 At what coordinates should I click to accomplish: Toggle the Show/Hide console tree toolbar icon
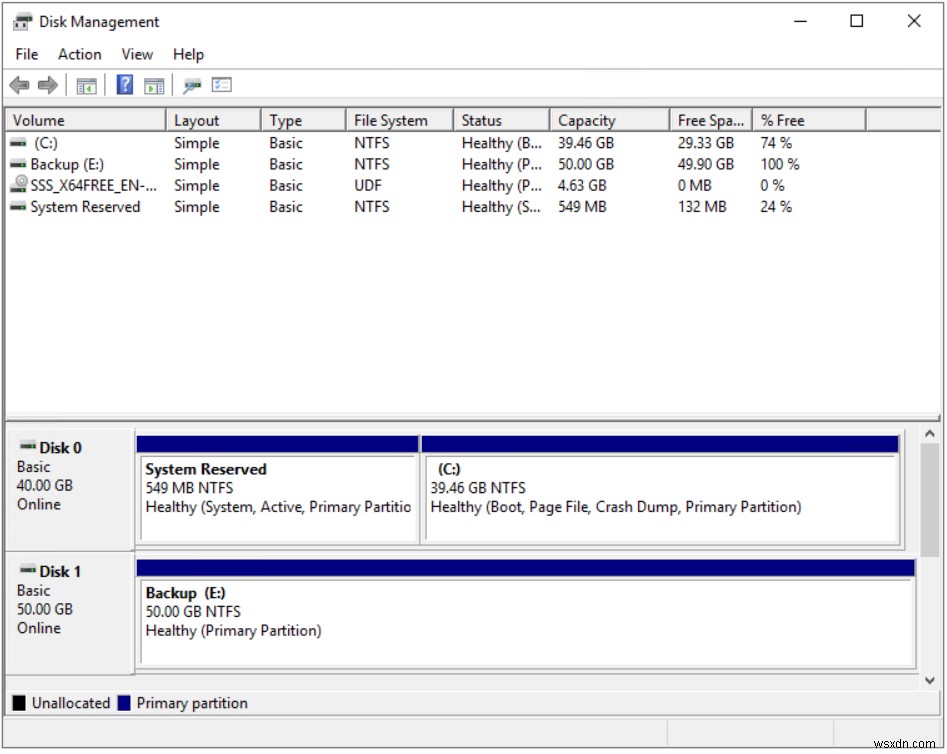86,85
